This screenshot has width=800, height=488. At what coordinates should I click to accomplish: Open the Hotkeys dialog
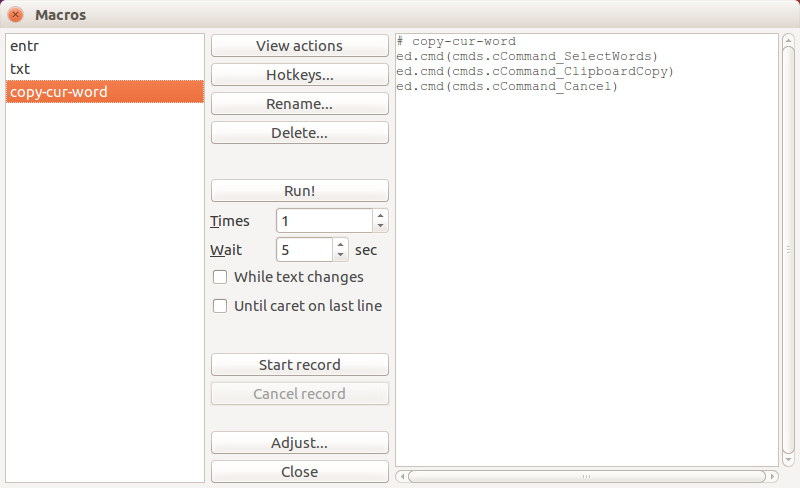point(299,75)
